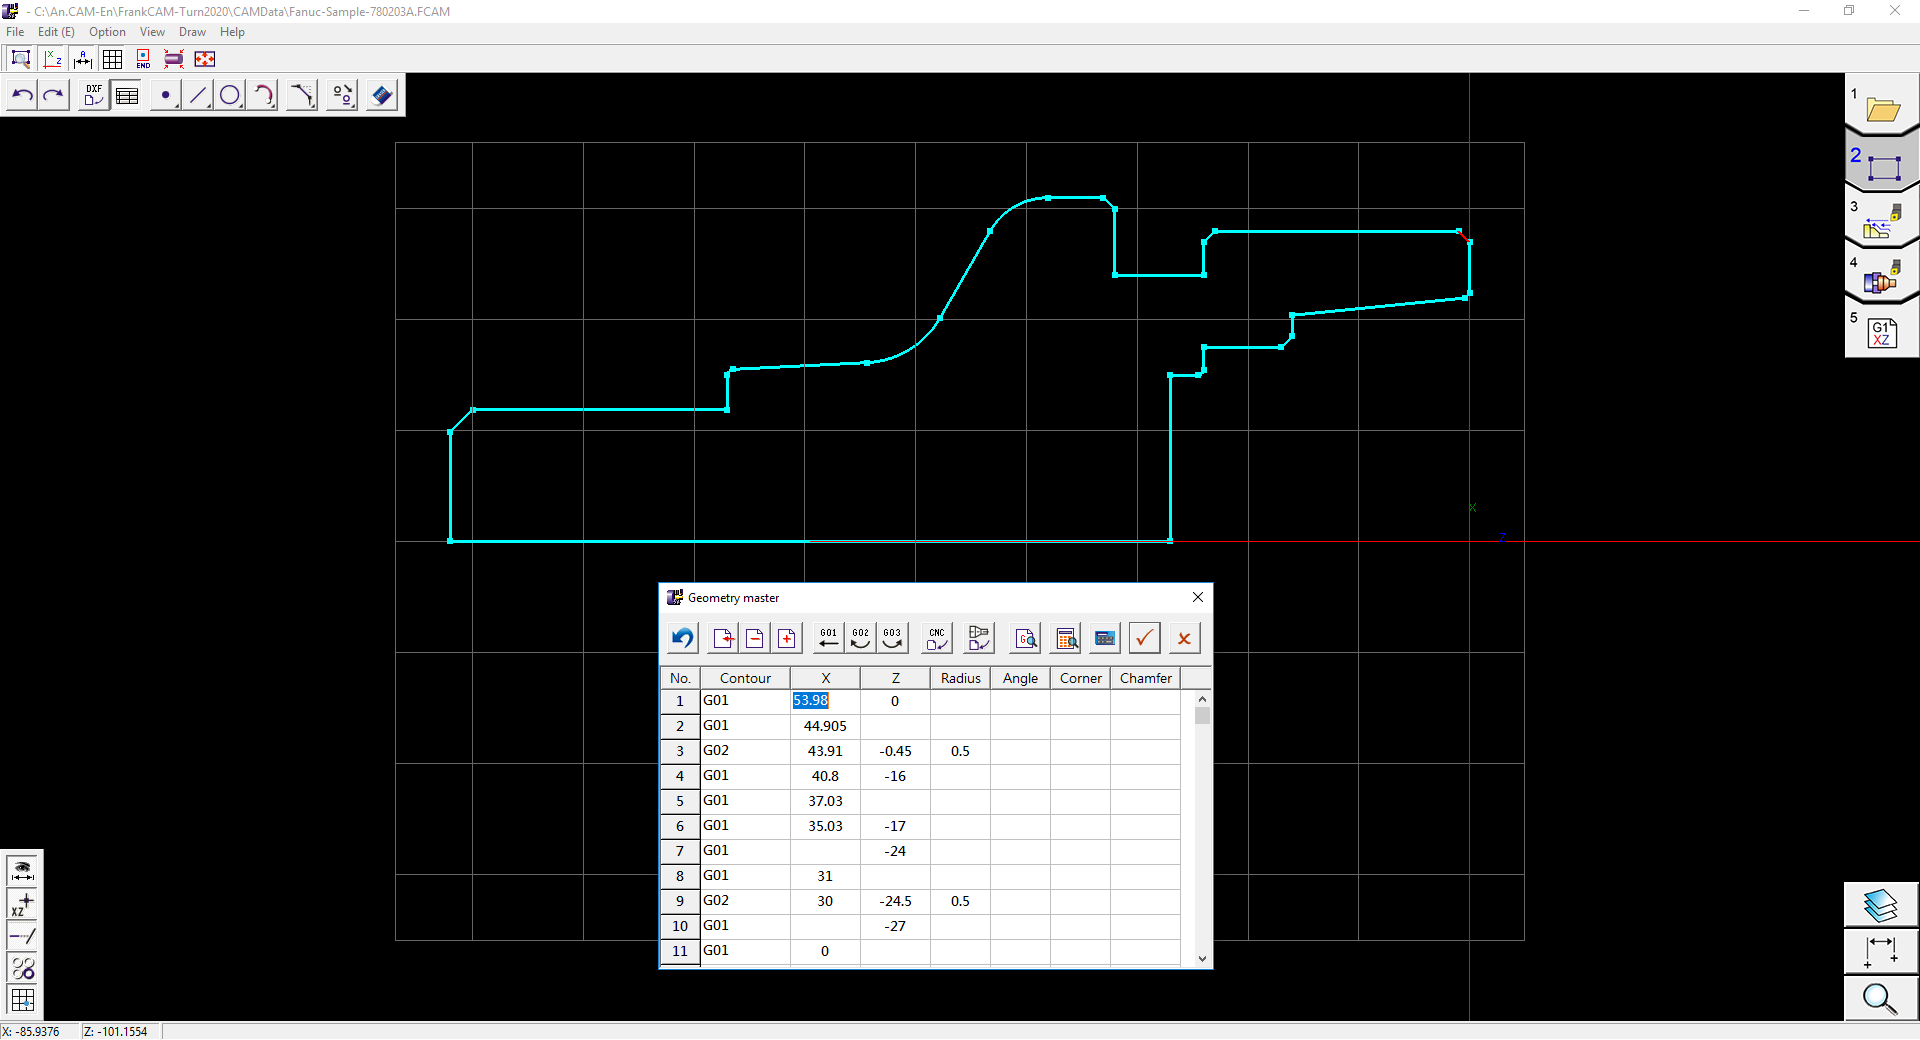The image size is (1920, 1040).
Task: Click the fit workpiece view icon
Action: 174,59
